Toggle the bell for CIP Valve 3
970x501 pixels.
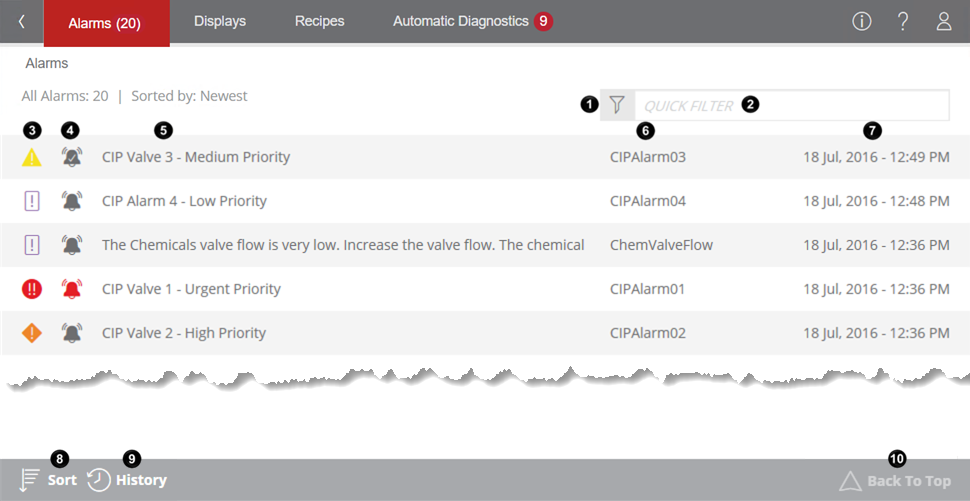click(72, 157)
